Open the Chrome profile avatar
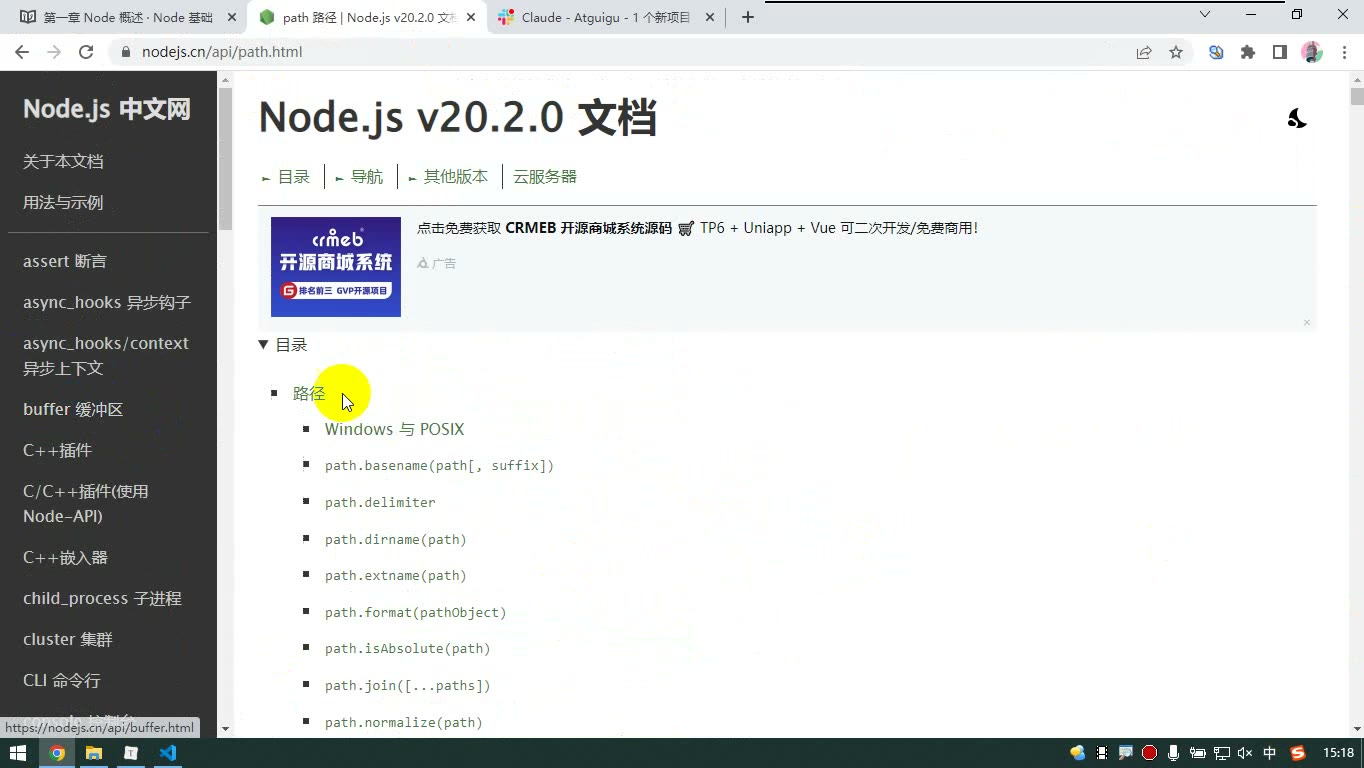 coord(1311,52)
